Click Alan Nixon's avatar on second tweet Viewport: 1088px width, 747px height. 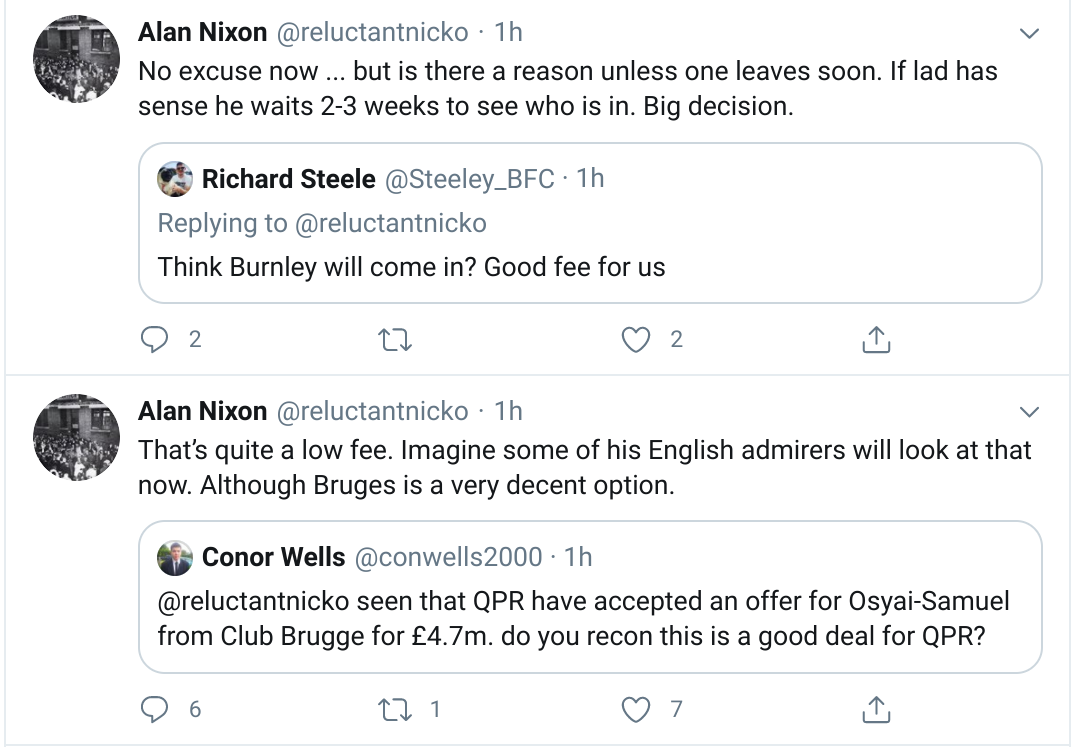tap(78, 437)
